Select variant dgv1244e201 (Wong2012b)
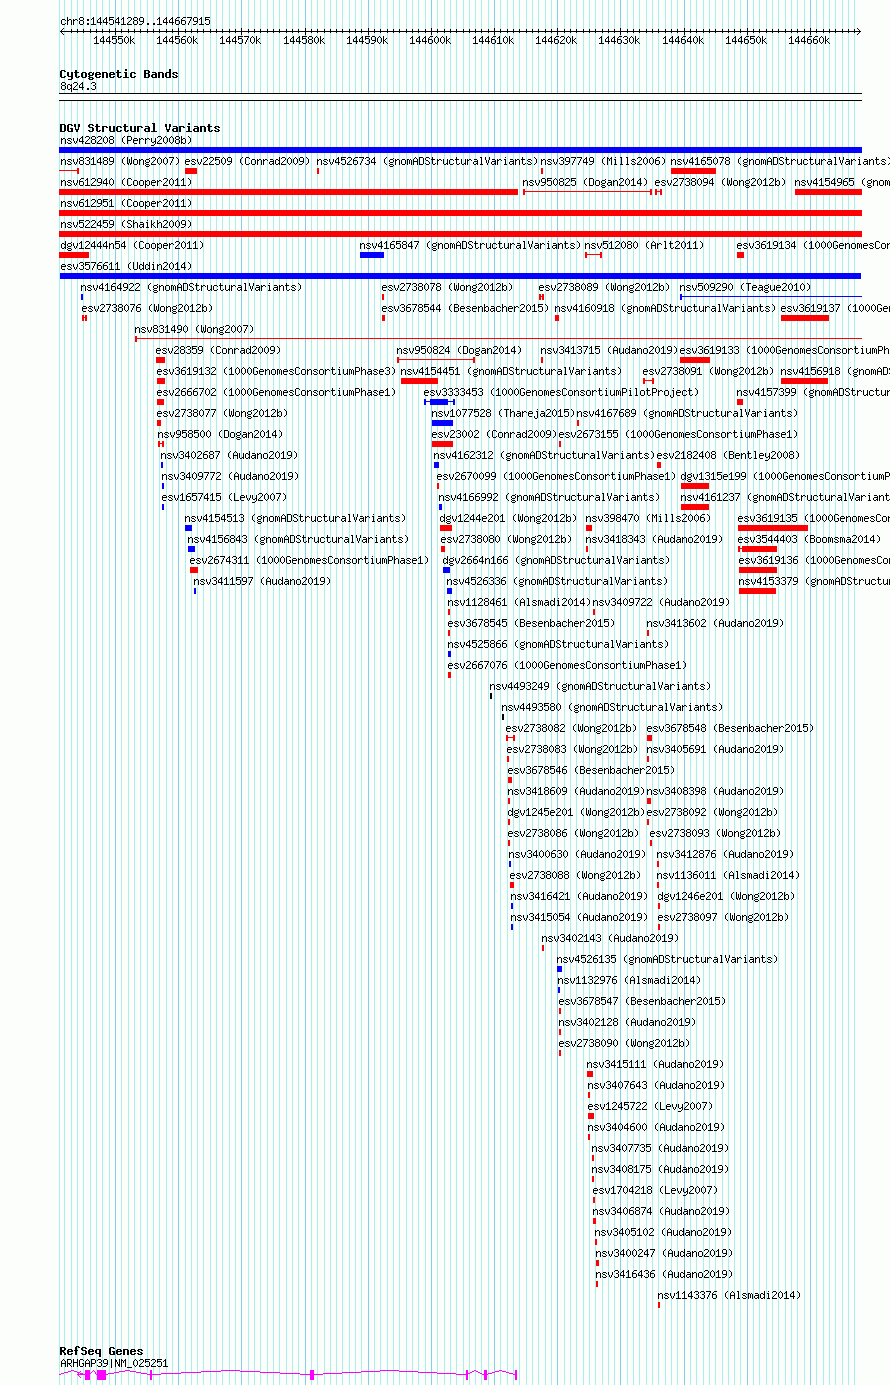 coord(508,518)
